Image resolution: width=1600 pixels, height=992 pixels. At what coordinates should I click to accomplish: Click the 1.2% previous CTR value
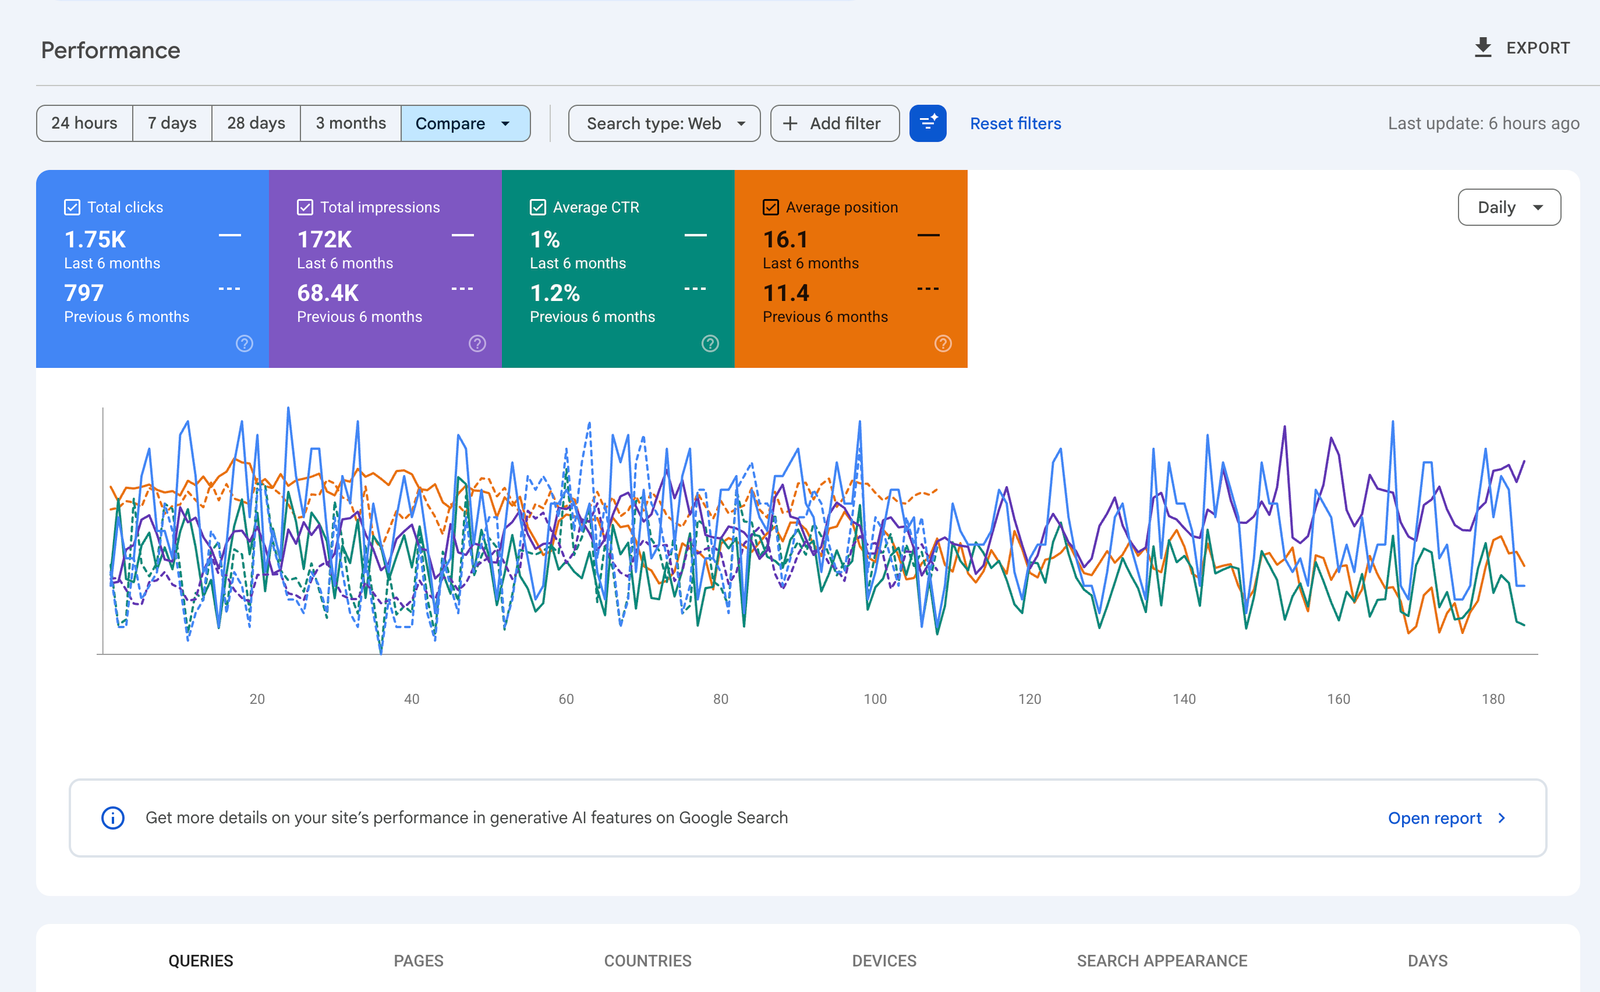pos(555,293)
